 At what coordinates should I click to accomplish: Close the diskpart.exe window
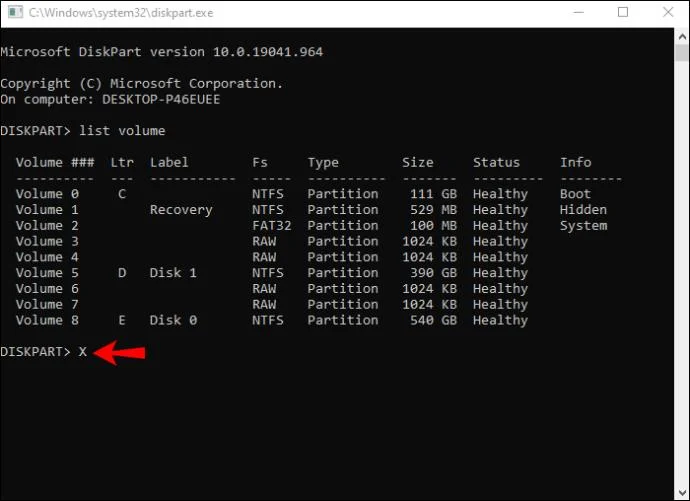pos(668,12)
